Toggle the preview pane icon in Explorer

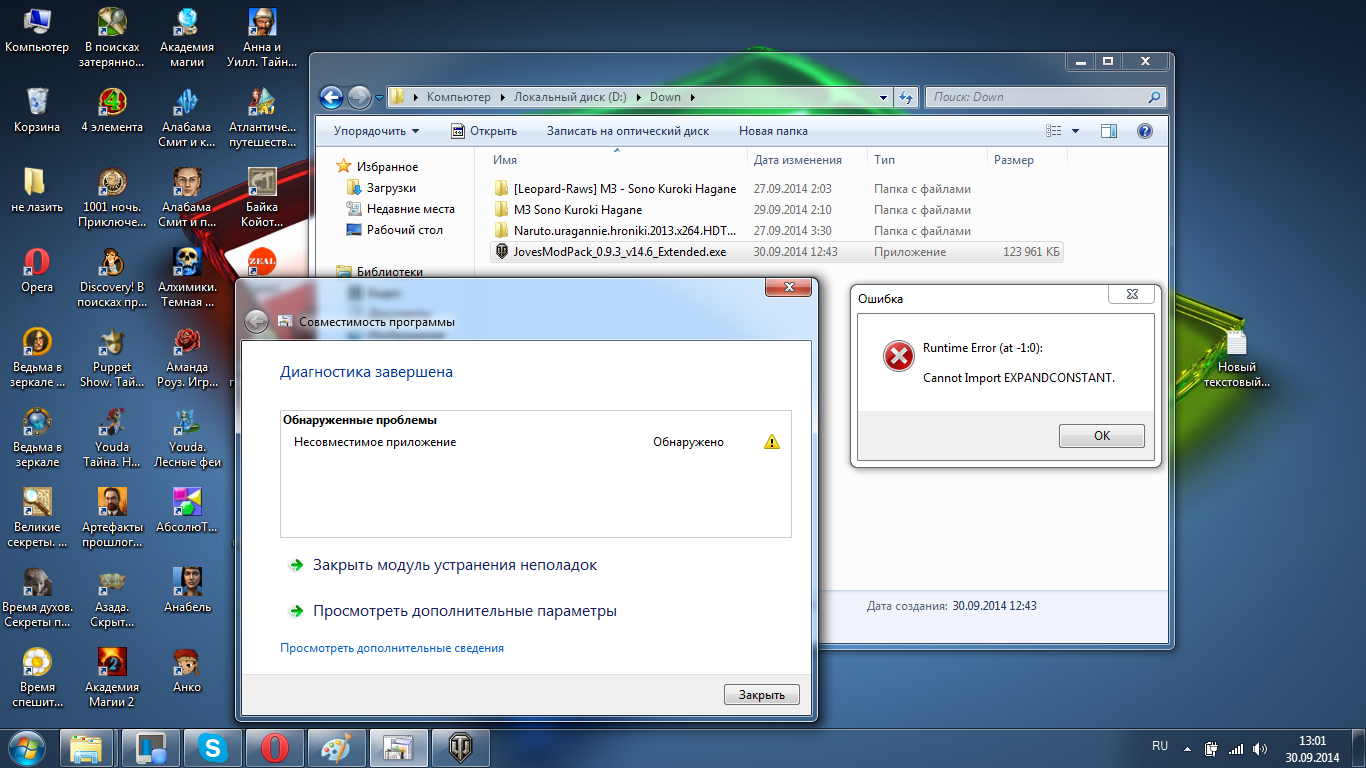1108,131
